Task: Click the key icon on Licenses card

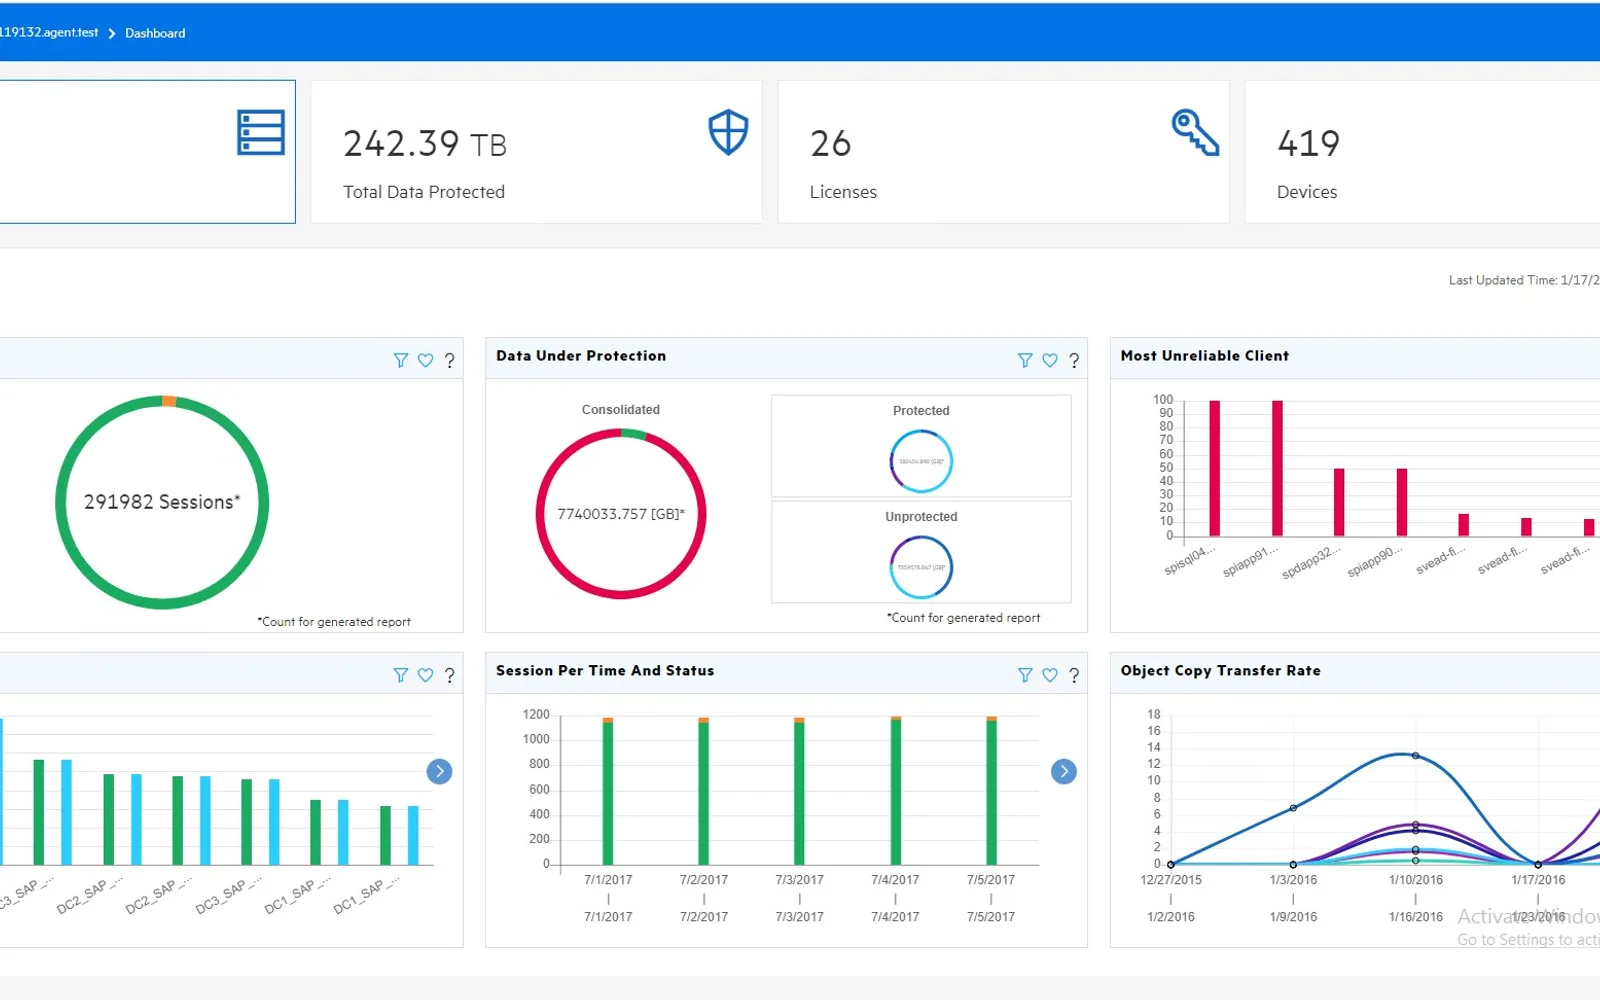Action: (x=1195, y=132)
